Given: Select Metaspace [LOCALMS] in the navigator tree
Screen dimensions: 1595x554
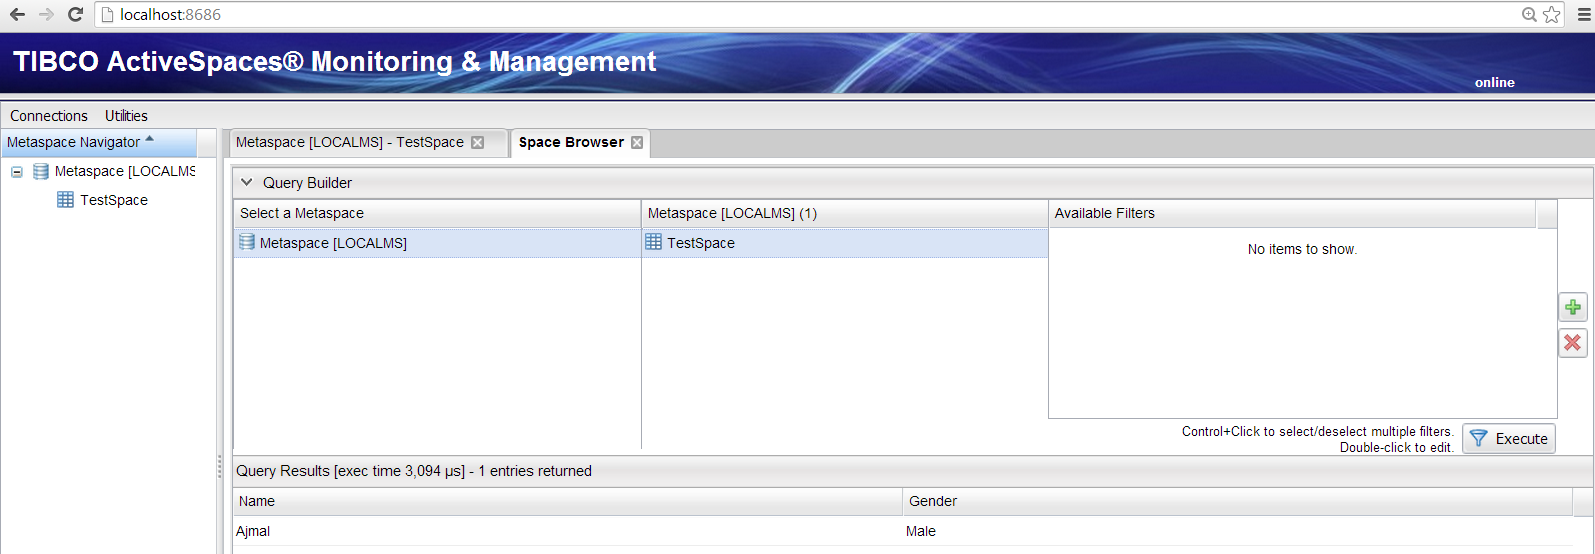Looking at the screenshot, I should [x=125, y=172].
